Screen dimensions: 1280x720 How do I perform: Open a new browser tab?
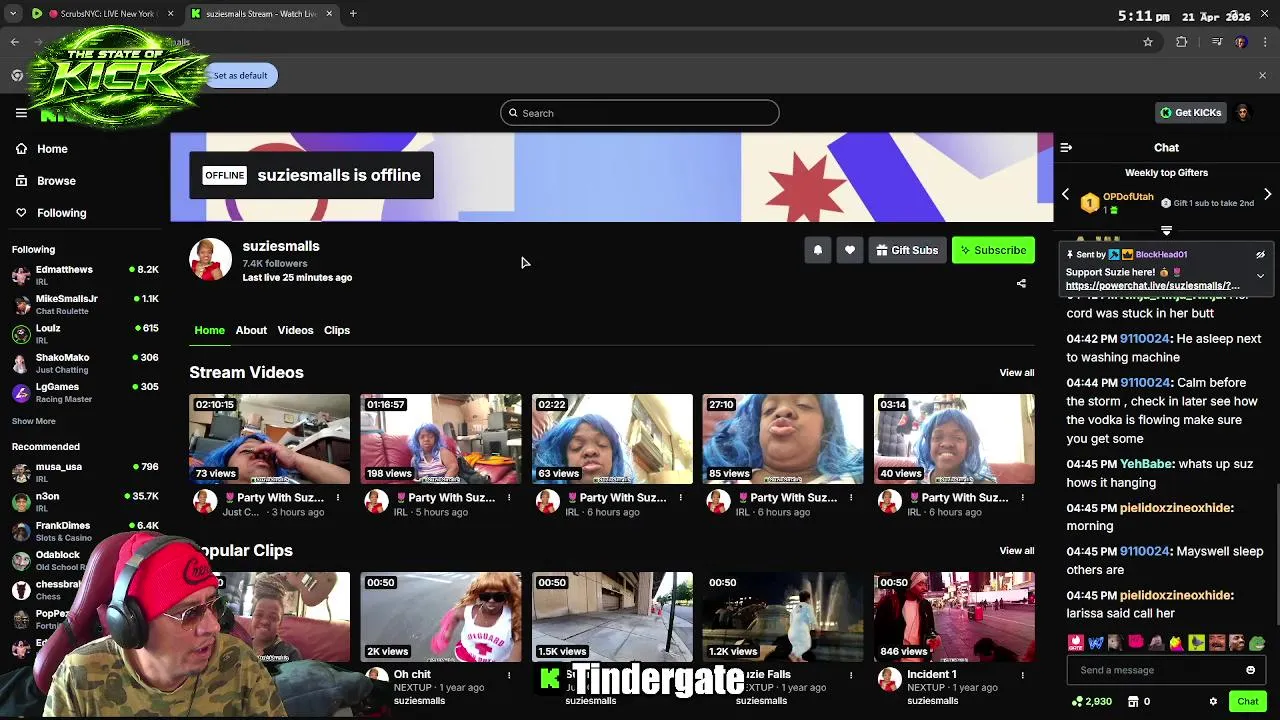click(x=353, y=14)
